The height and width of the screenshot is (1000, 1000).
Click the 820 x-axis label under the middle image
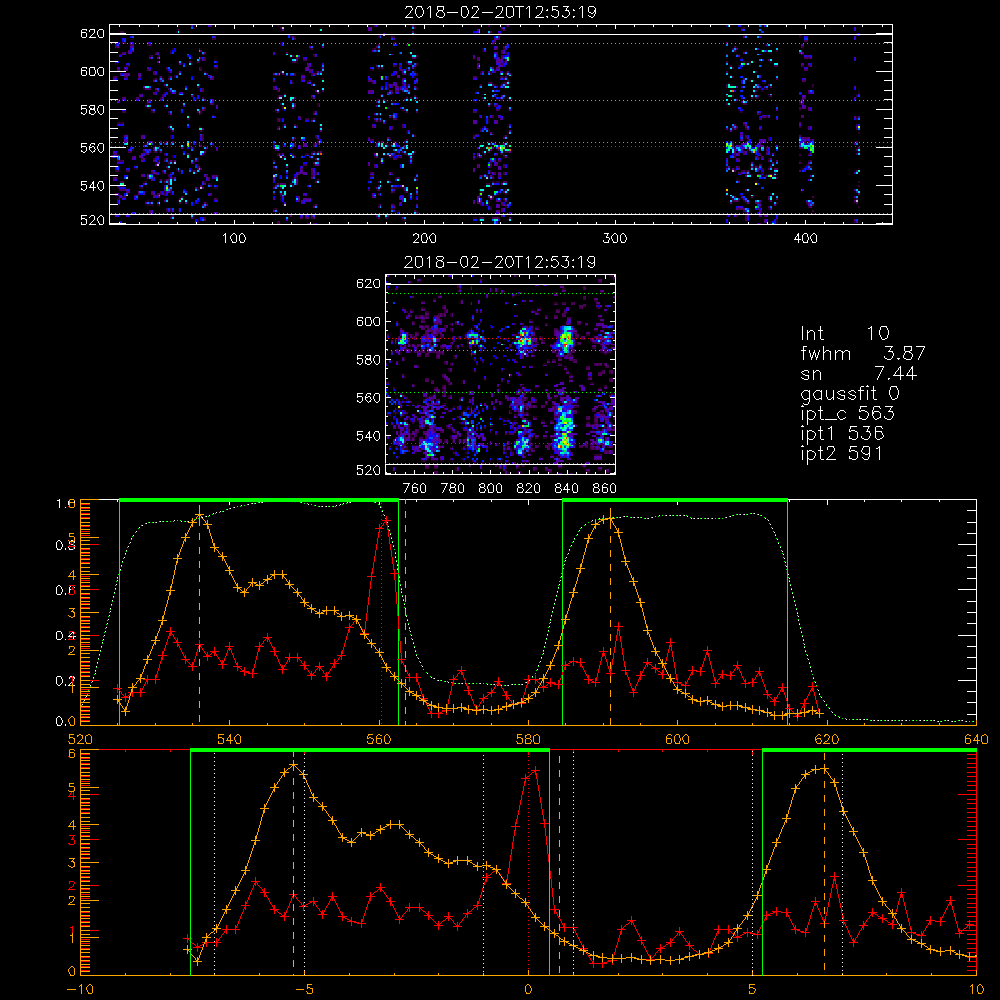tap(529, 489)
